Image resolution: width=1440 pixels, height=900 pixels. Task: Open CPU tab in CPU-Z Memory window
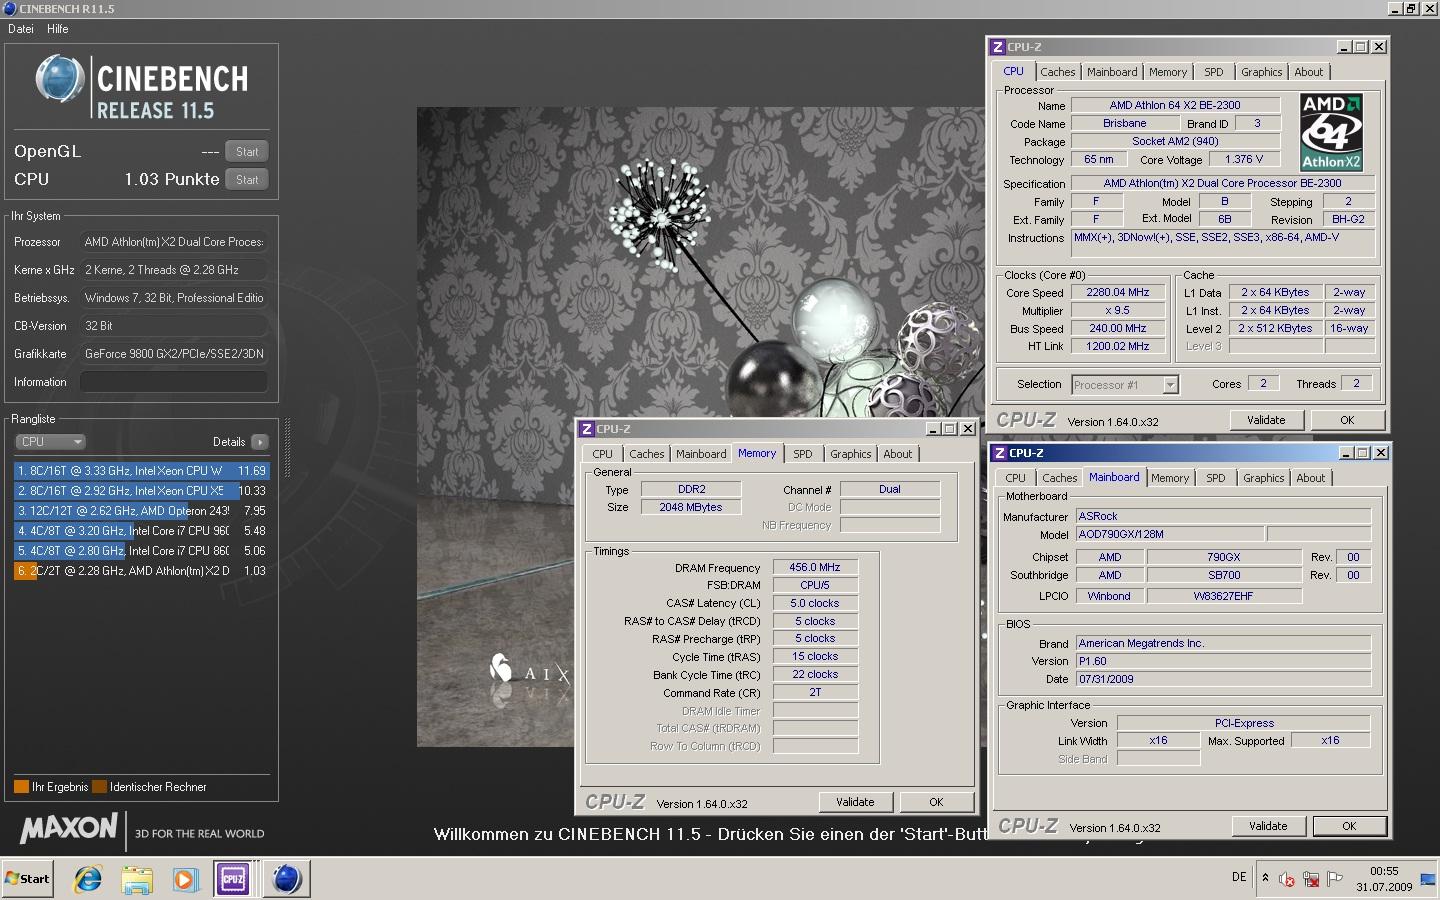(x=603, y=454)
